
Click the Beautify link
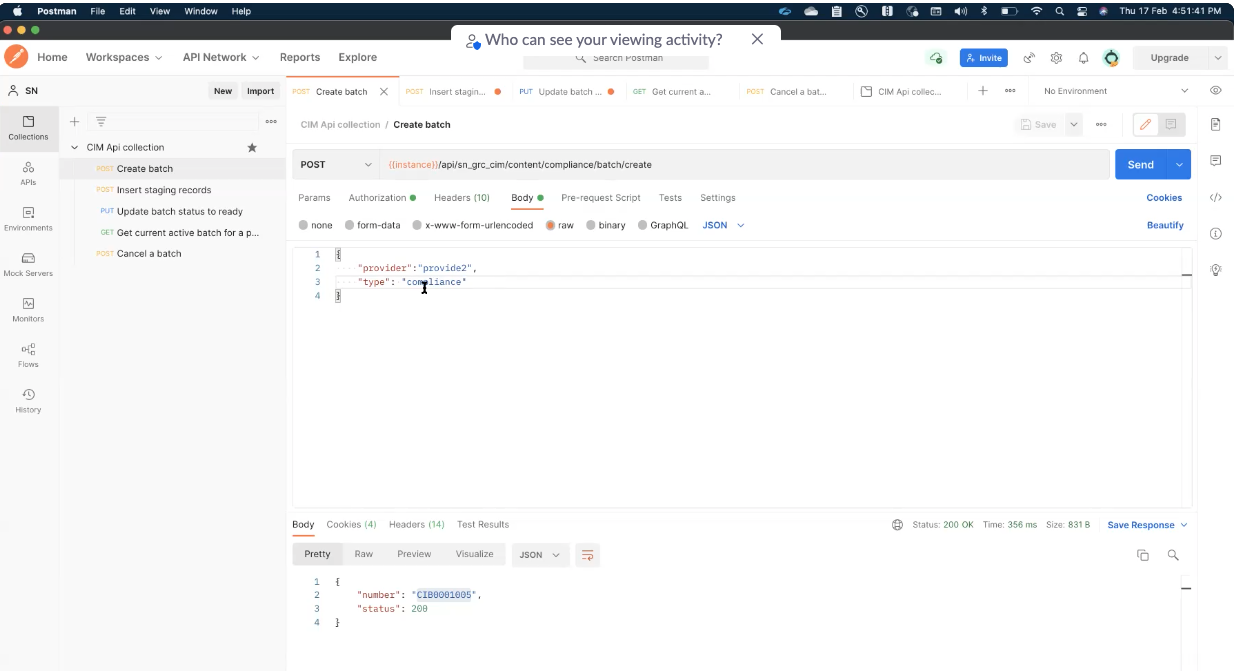pos(1165,225)
